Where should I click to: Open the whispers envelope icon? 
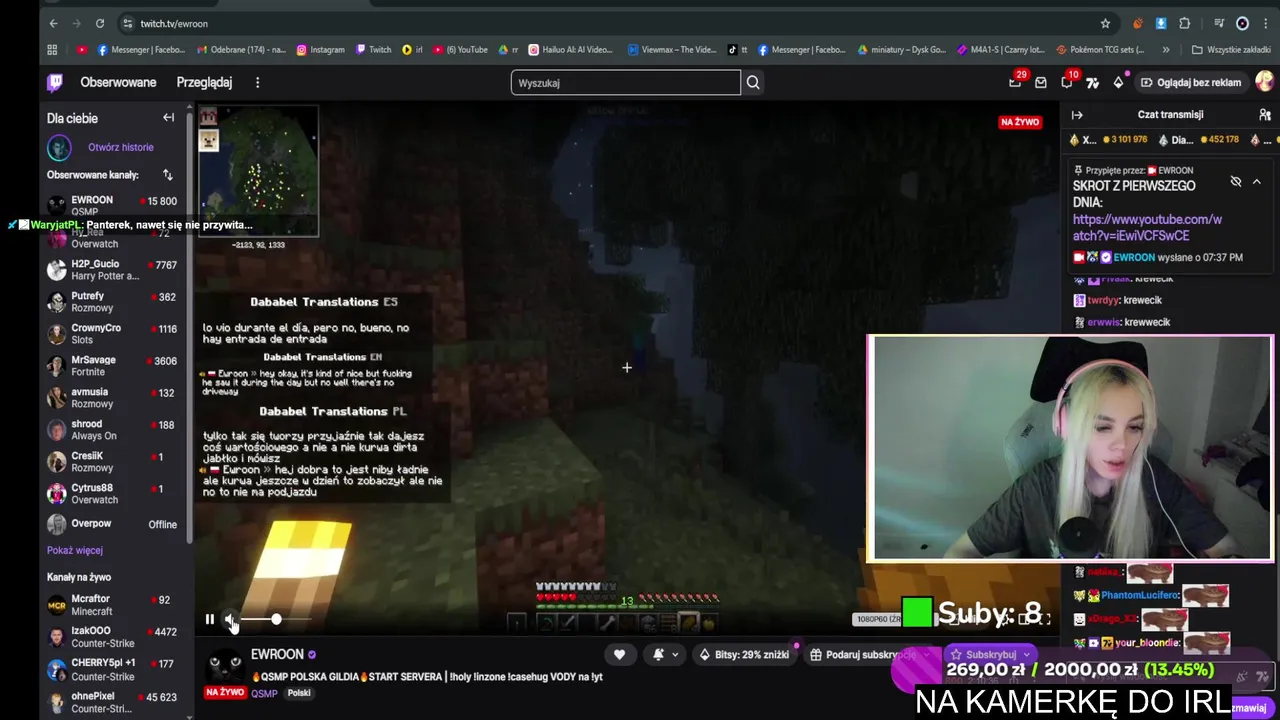pyautogui.click(x=1041, y=83)
